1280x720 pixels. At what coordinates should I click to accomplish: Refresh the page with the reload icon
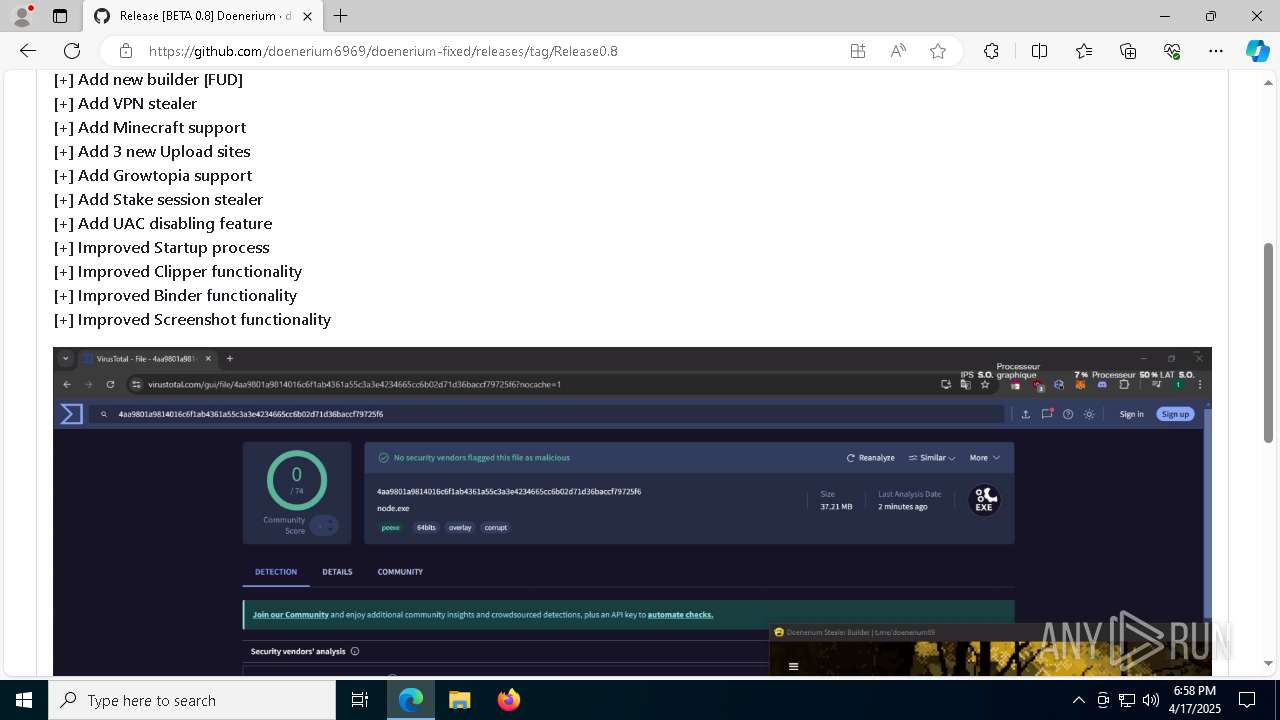point(72,51)
